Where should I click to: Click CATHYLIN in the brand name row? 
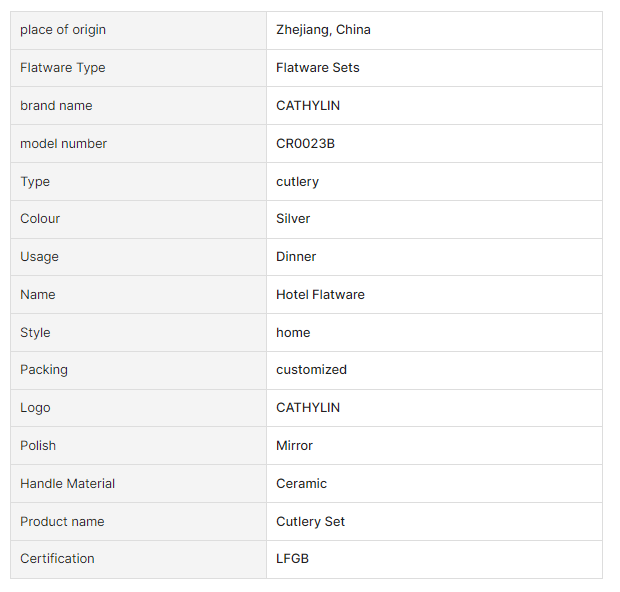[308, 106]
